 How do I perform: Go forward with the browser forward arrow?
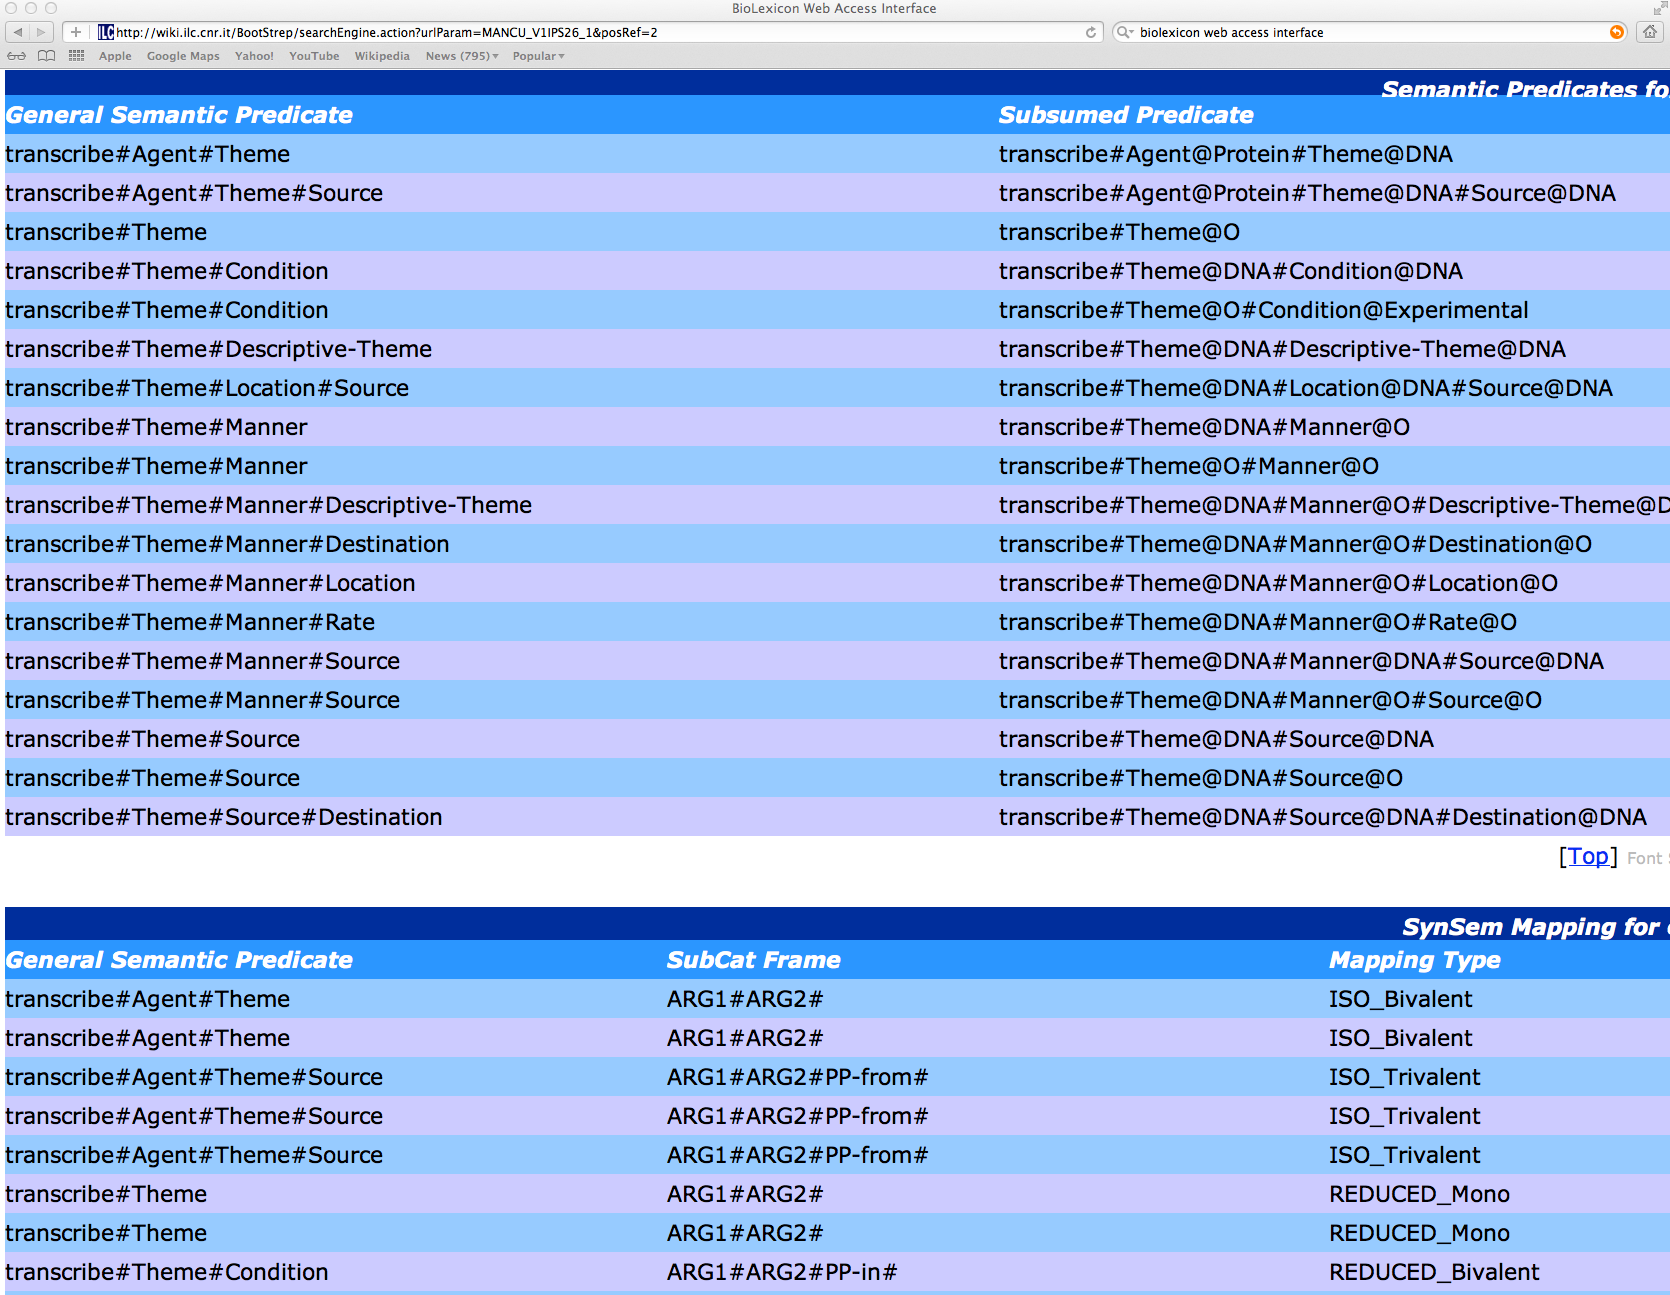coord(41,32)
